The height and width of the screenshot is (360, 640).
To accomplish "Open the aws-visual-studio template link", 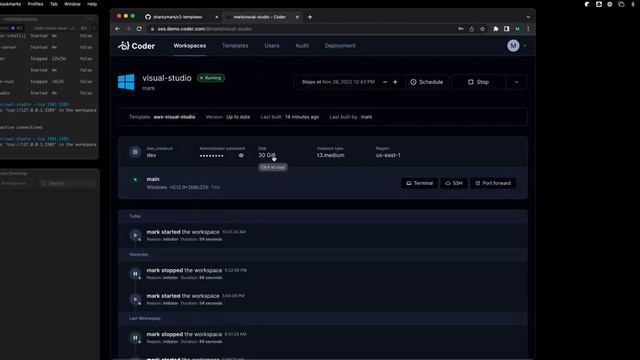I will tap(174, 117).
